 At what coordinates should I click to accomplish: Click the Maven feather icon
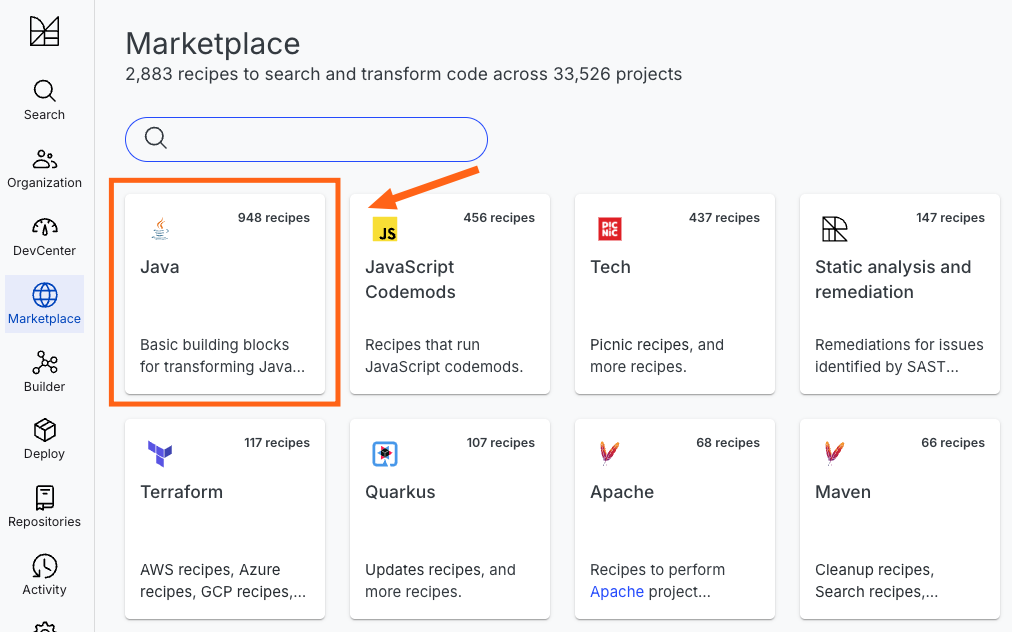click(835, 454)
